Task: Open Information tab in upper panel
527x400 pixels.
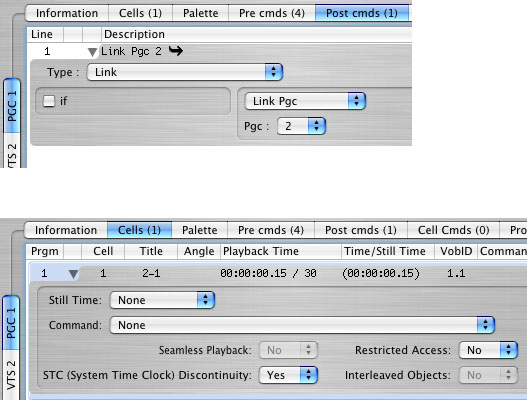Action: click(x=67, y=13)
